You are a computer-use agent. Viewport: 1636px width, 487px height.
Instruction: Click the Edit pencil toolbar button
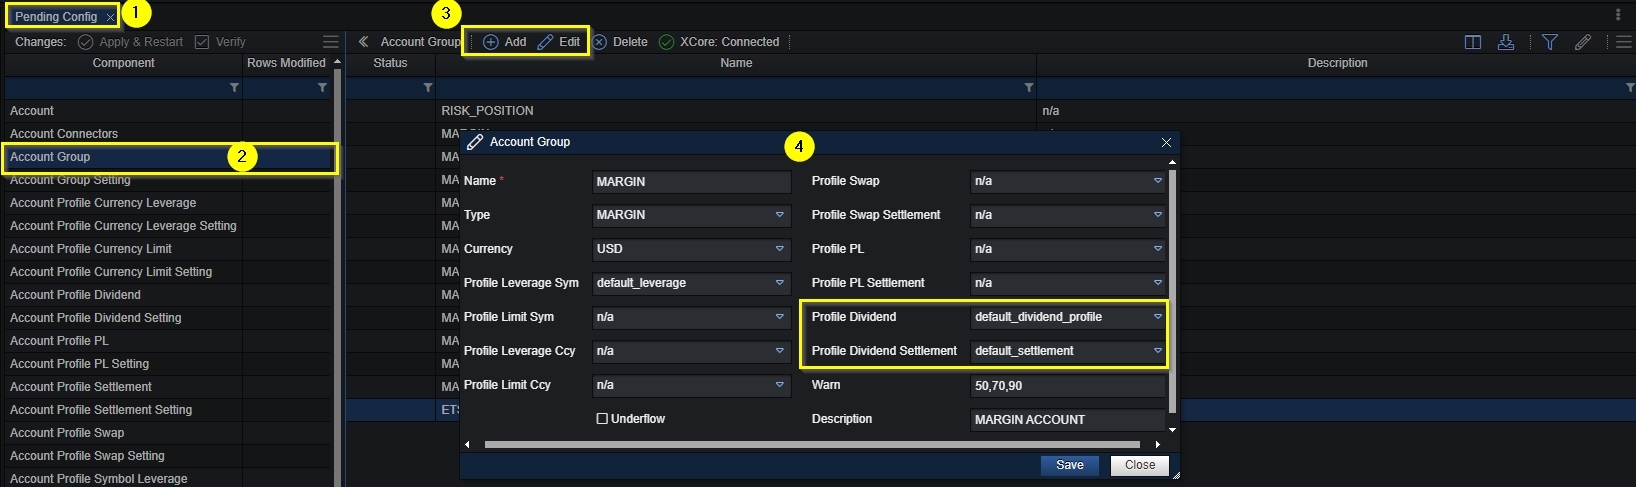[x=558, y=42]
